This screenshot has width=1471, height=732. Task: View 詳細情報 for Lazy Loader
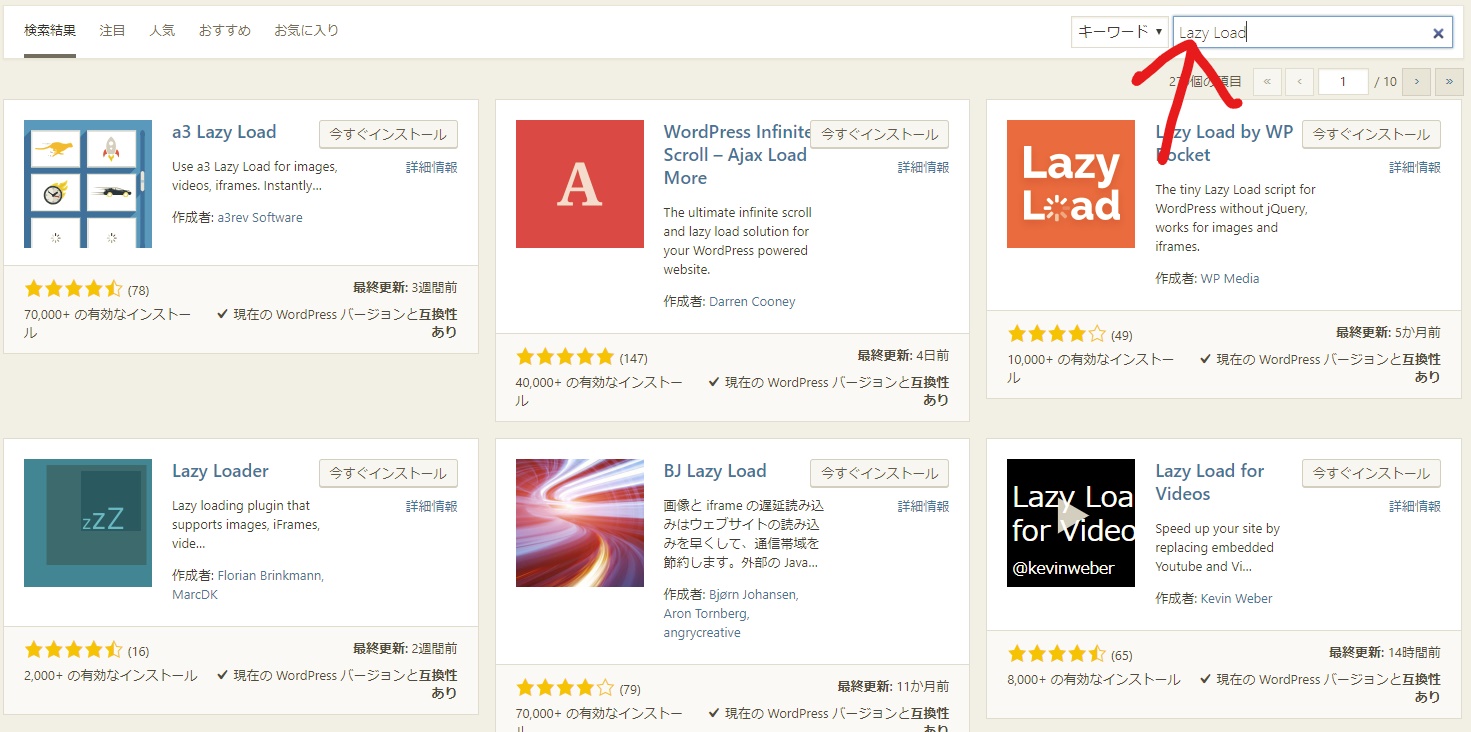[x=432, y=506]
